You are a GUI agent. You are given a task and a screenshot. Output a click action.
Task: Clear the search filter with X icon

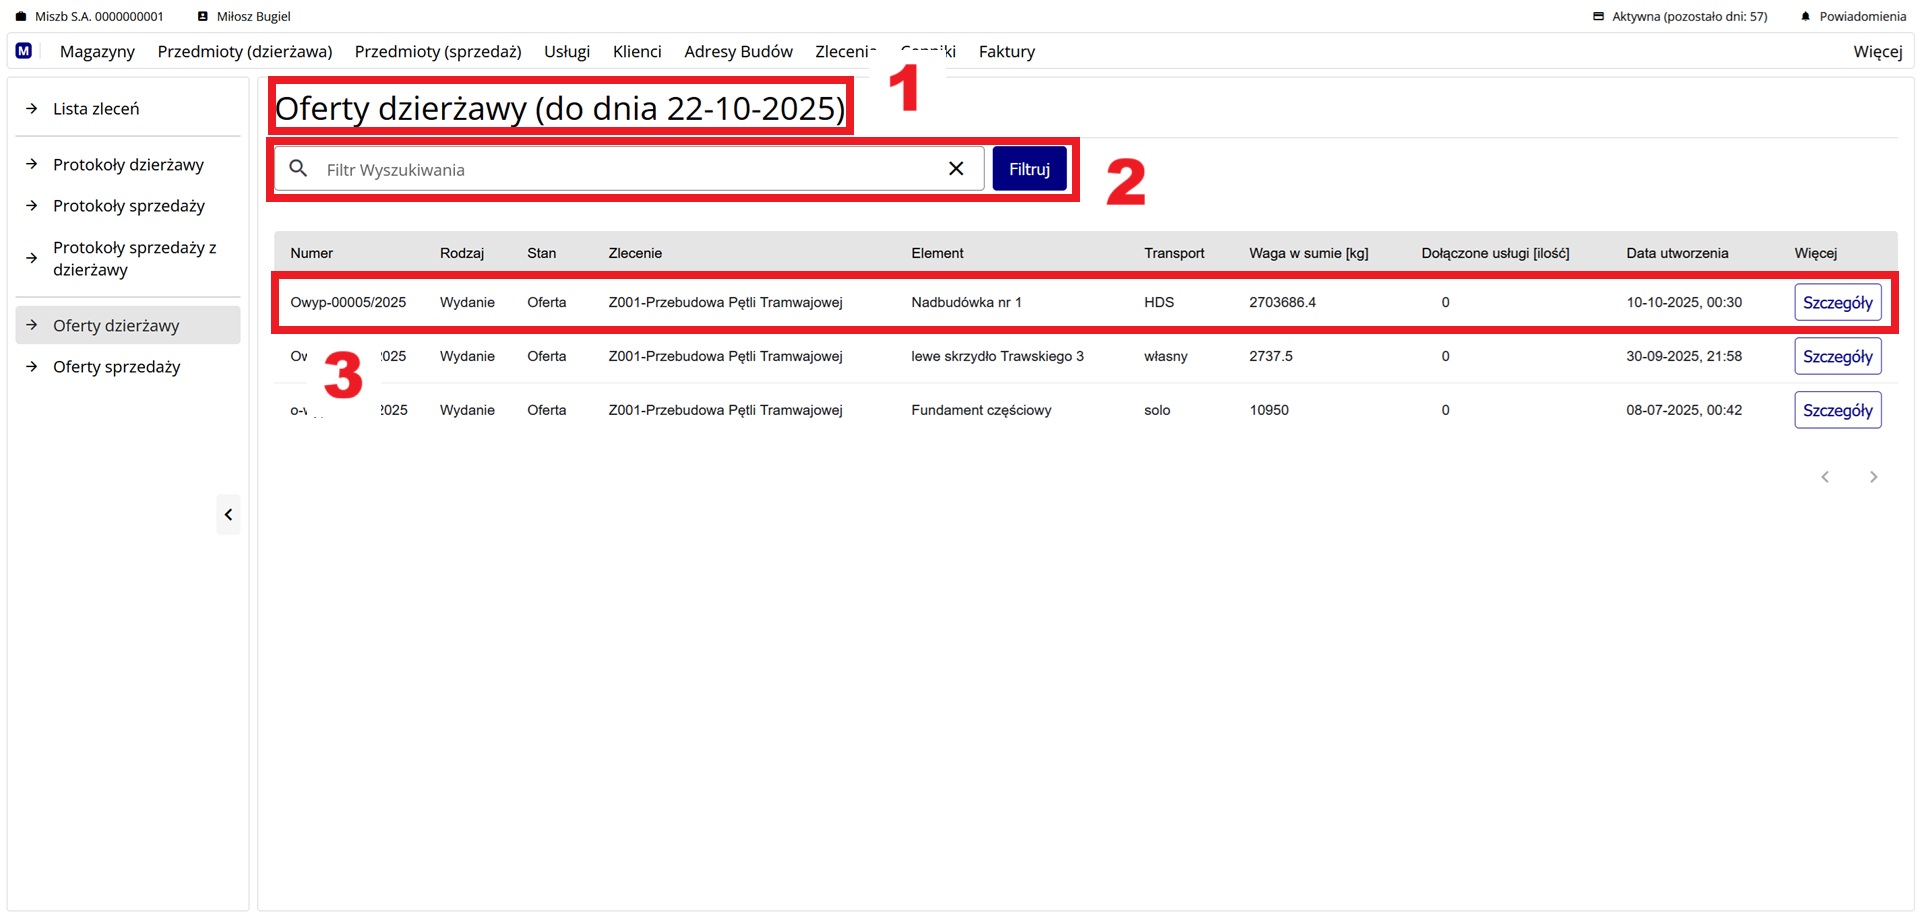[x=956, y=169]
